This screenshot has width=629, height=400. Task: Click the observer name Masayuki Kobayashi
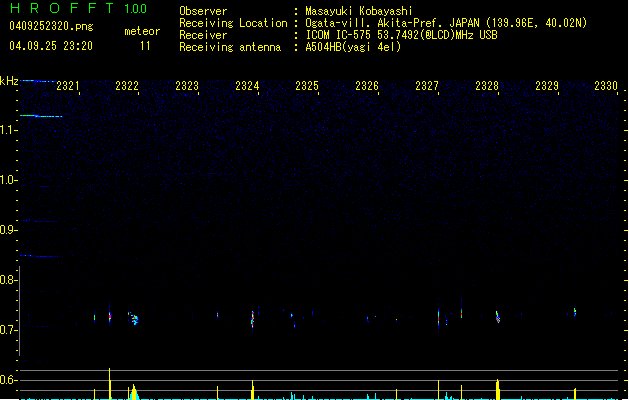[x=359, y=11]
